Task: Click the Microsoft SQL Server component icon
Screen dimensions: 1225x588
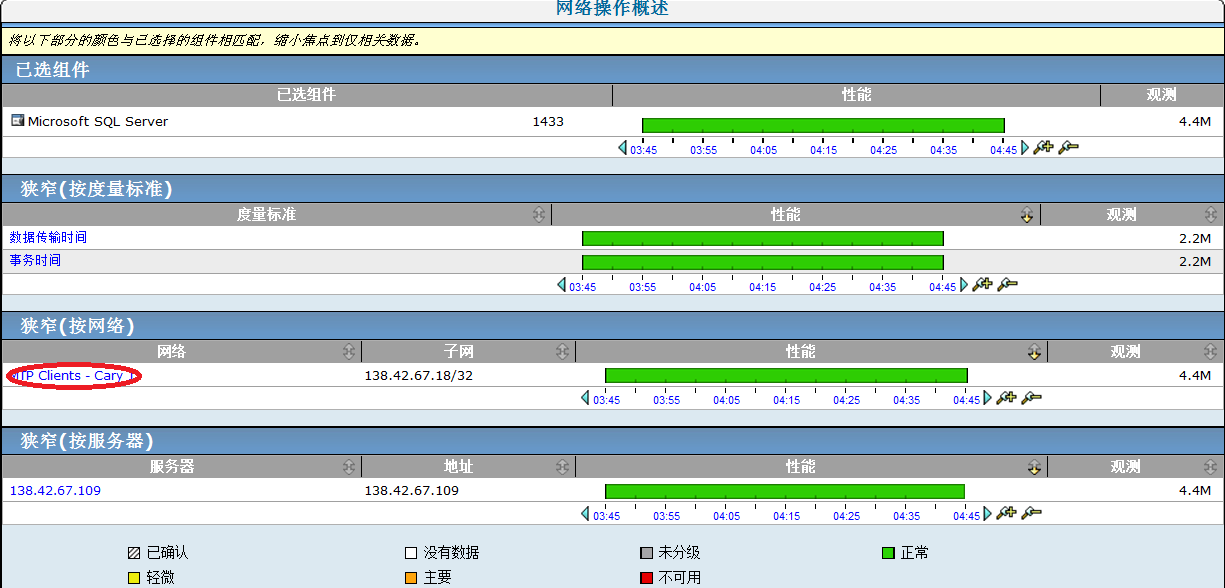Action: tap(17, 121)
